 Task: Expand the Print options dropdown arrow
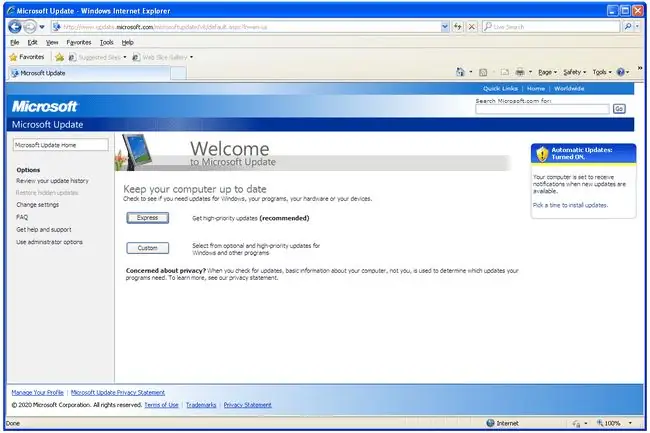click(x=530, y=73)
